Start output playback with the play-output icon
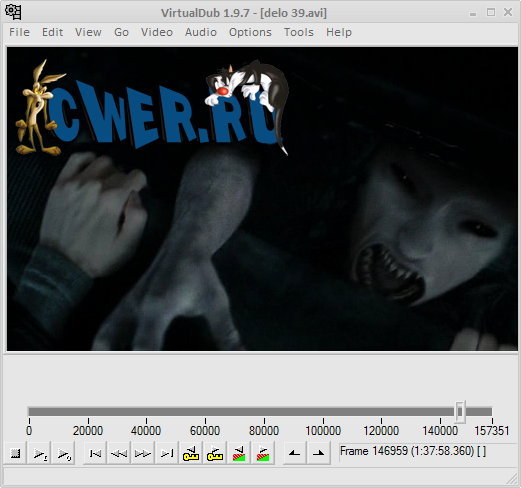The height and width of the screenshot is (488, 521). coord(63,453)
